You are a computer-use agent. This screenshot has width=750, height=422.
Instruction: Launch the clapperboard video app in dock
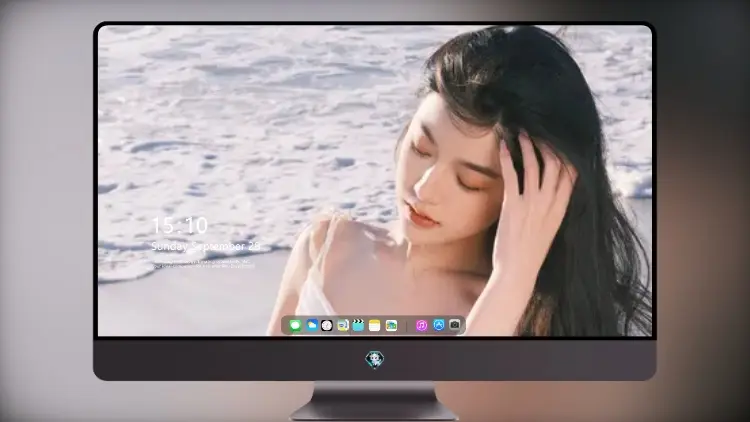click(x=358, y=326)
